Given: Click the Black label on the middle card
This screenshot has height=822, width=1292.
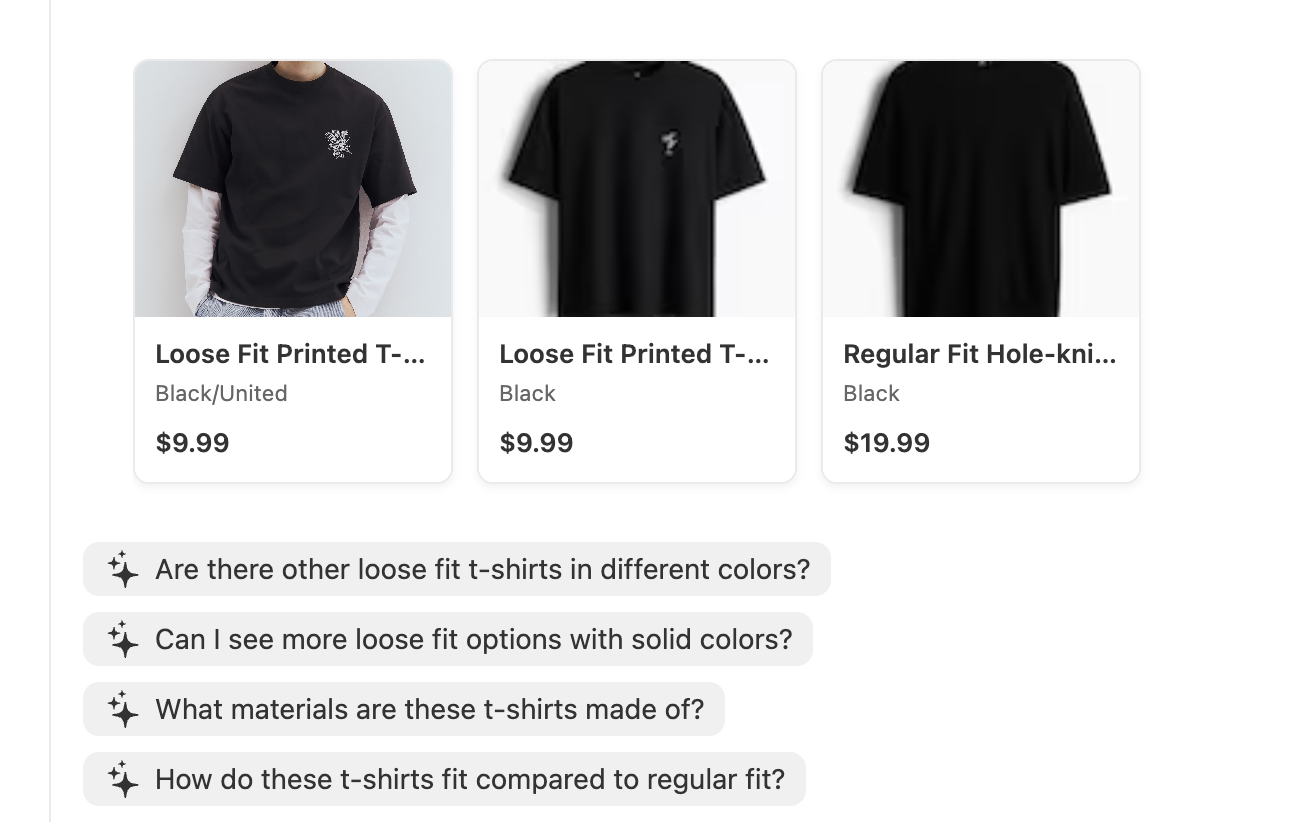Looking at the screenshot, I should (x=527, y=394).
